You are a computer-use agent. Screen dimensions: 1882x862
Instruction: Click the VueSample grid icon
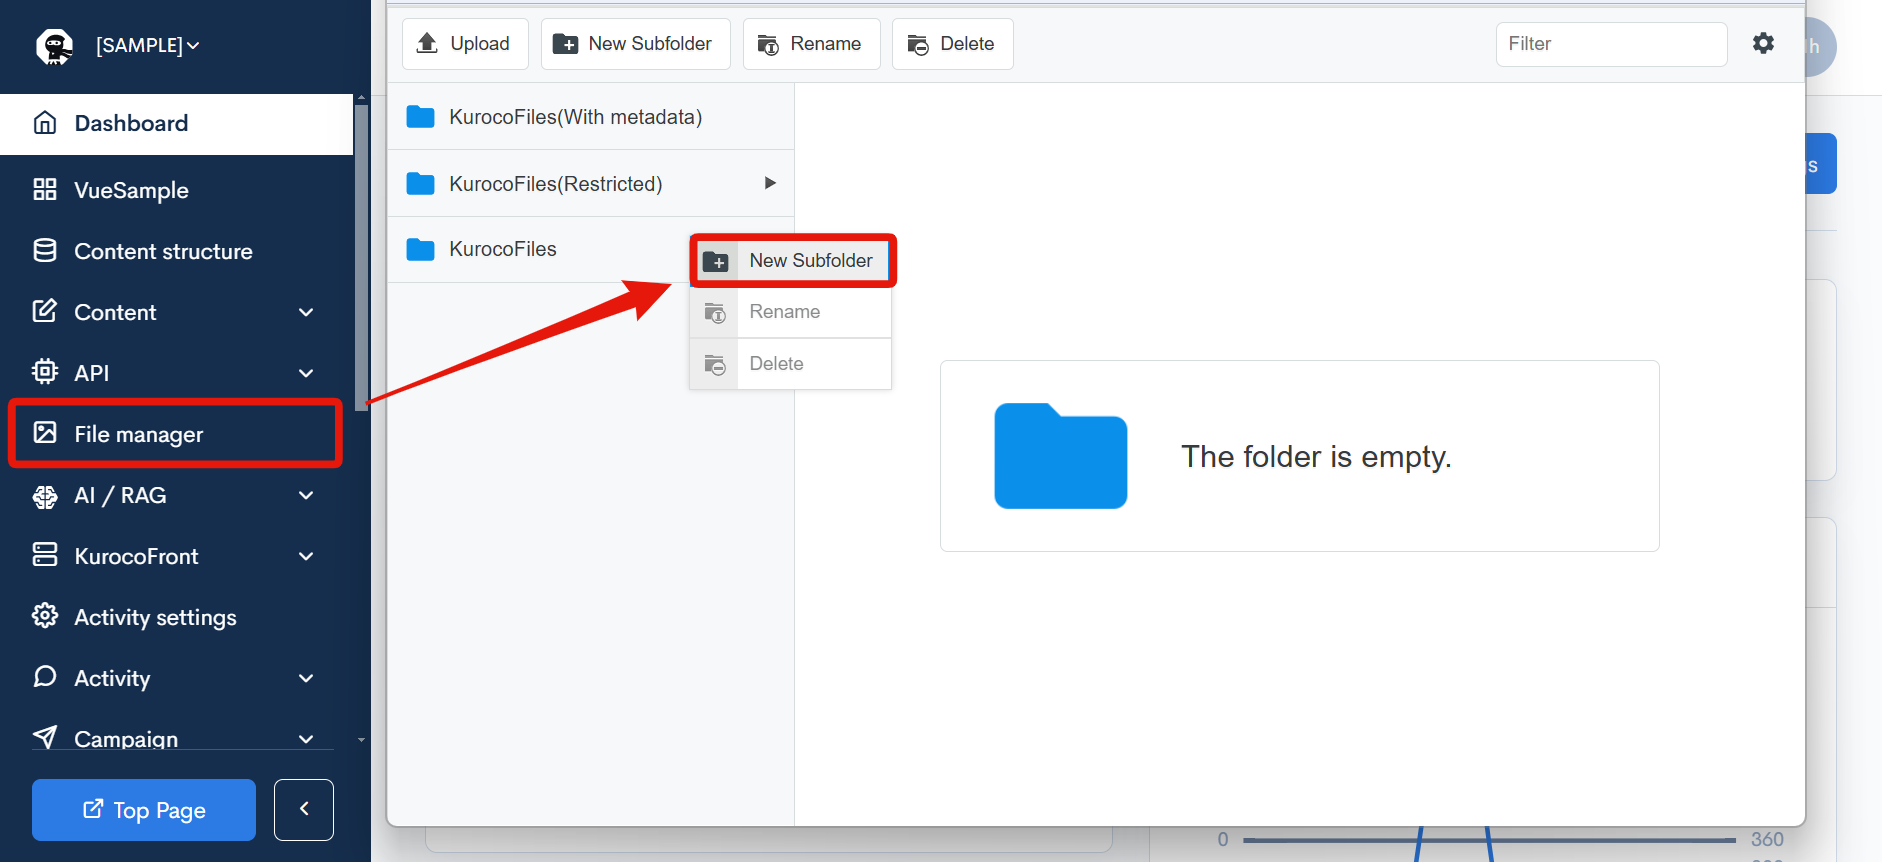[45, 190]
